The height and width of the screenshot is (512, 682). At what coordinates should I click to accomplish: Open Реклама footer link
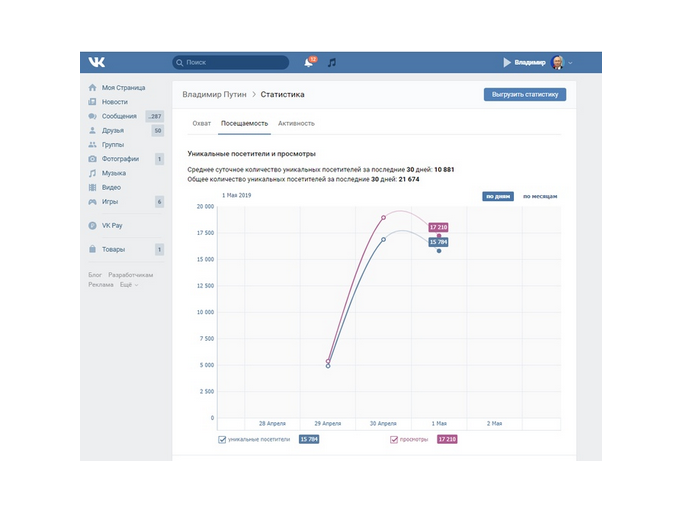(100, 284)
